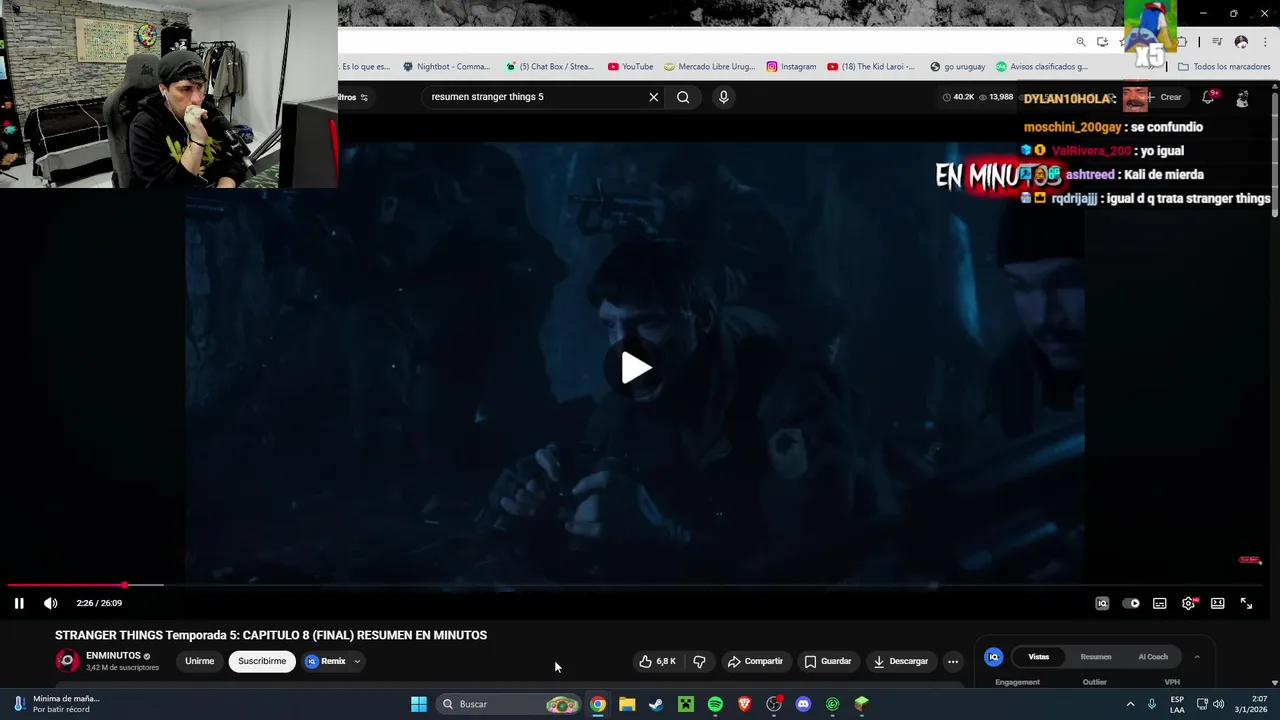1280x720 pixels.
Task: Click the search magnifier button
Action: tap(683, 97)
